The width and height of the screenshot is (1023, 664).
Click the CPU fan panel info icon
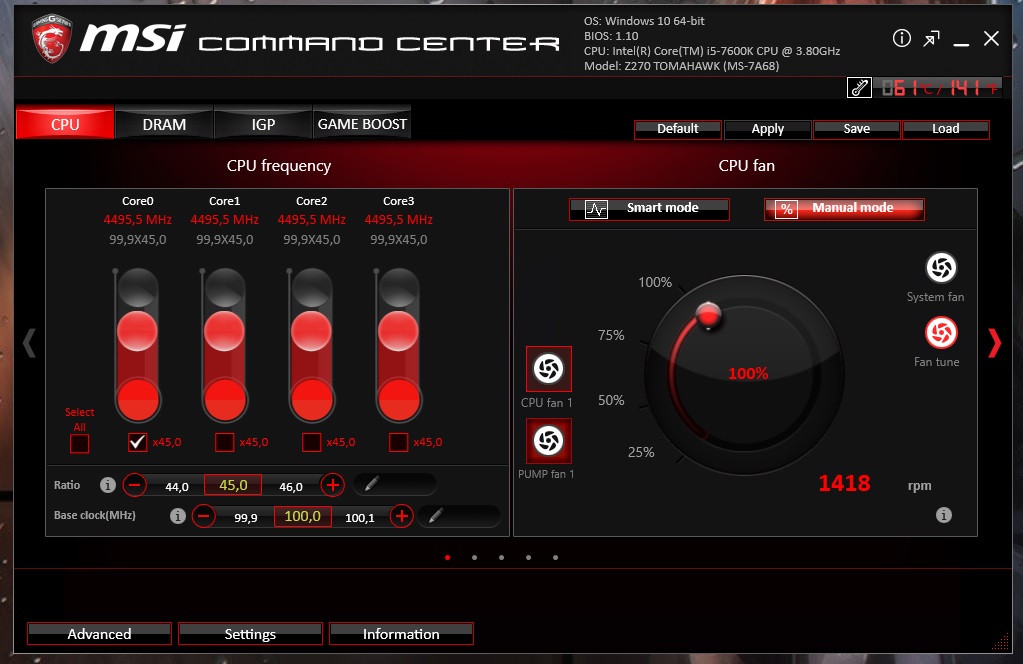943,515
